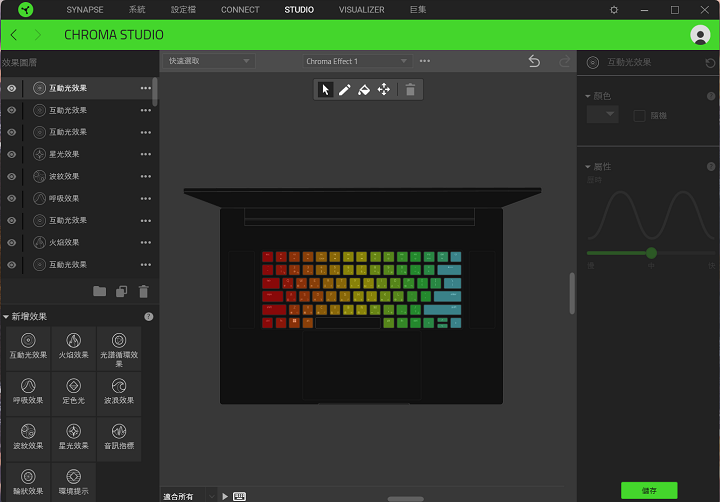The height and width of the screenshot is (502, 720).
Task: Open the settings gear icon
Action: coord(613,10)
